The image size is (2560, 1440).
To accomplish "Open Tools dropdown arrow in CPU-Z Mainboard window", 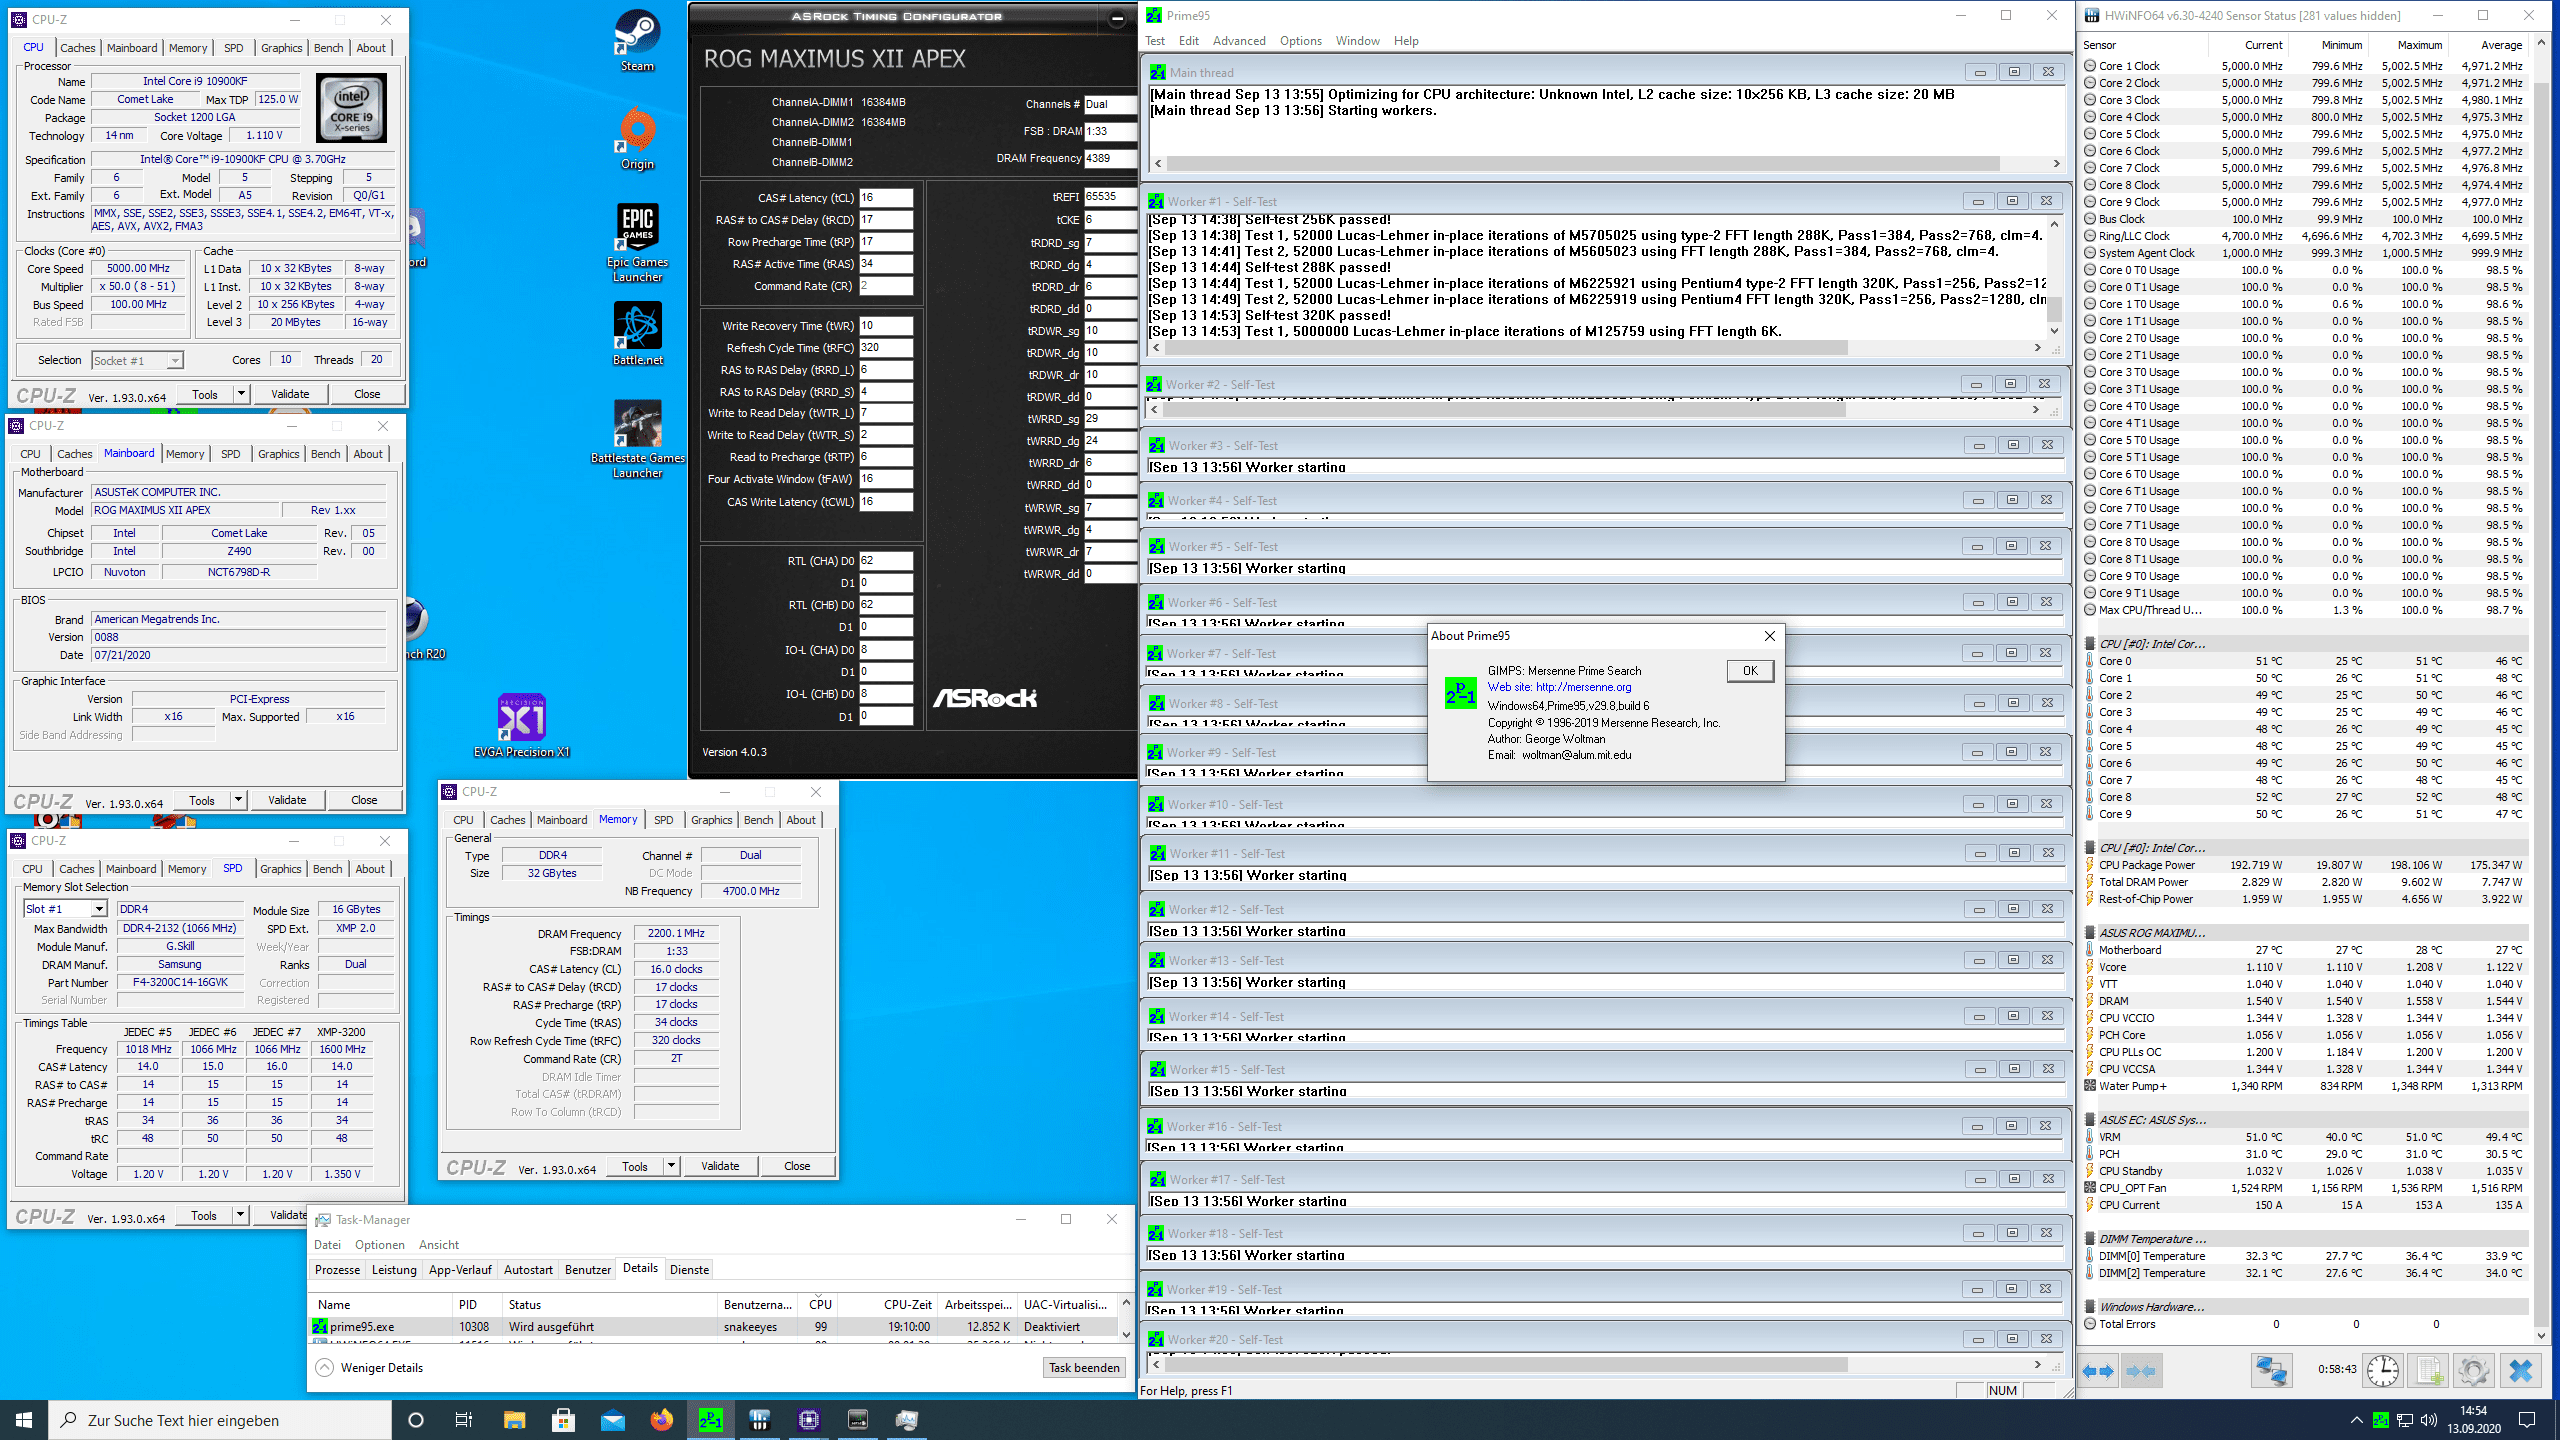I will (x=238, y=800).
